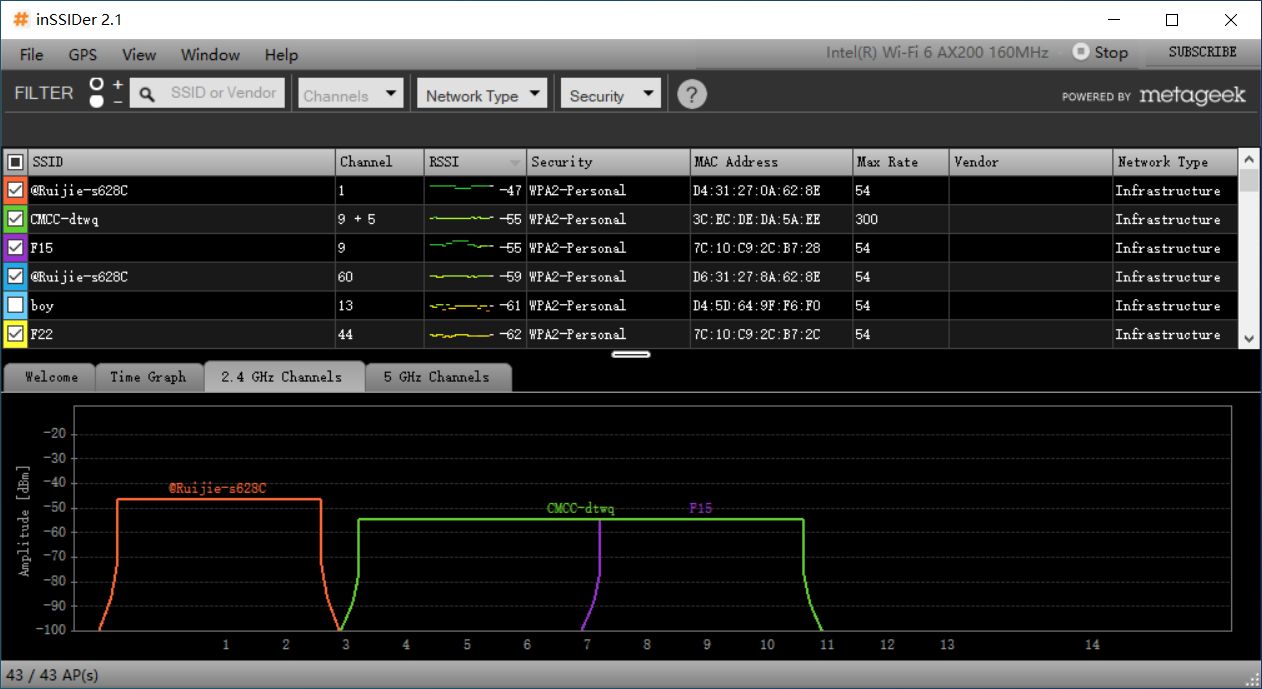Click the -62 RSSI value

click(511, 334)
